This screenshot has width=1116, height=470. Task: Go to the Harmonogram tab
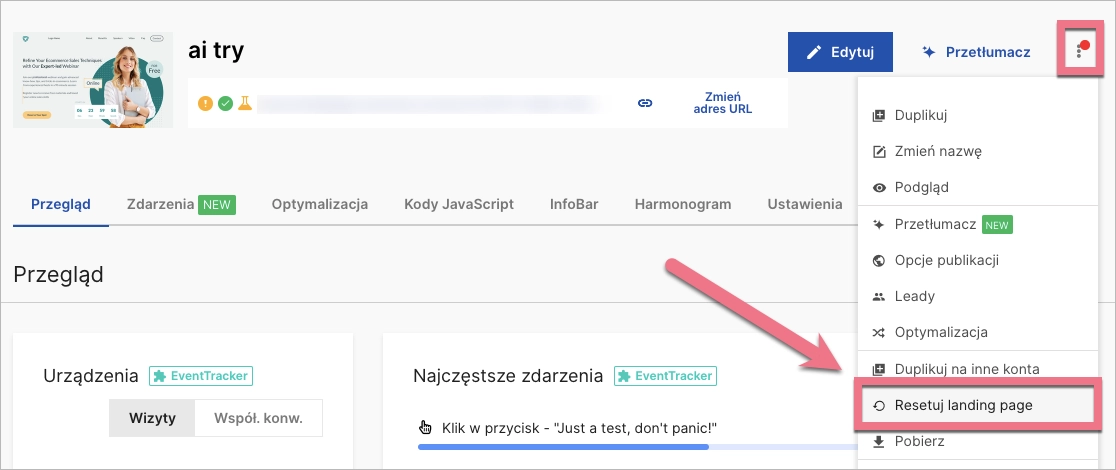683,204
